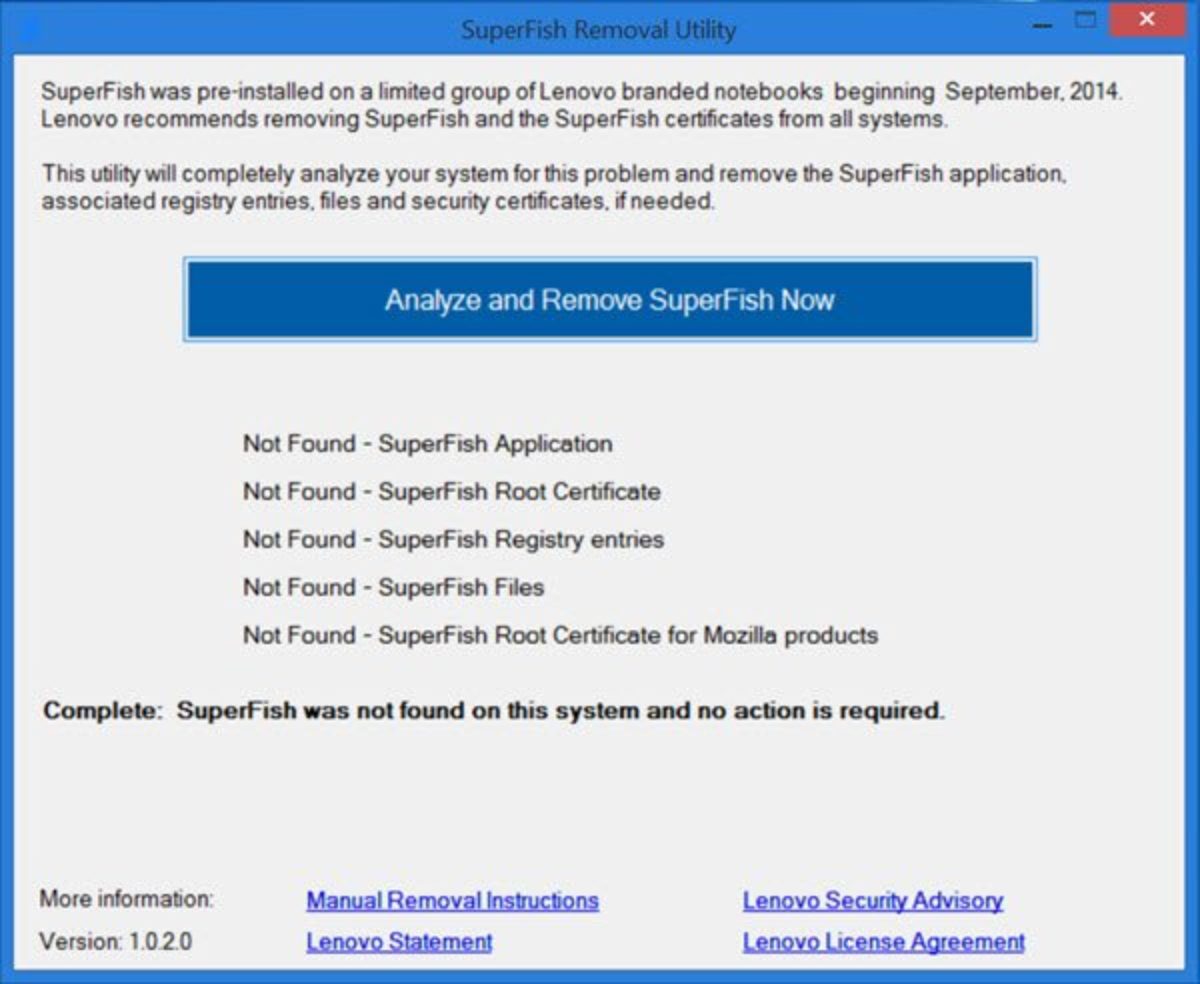
Task: Click the 'This utility will completely analyze' paragraph
Action: click(554, 187)
